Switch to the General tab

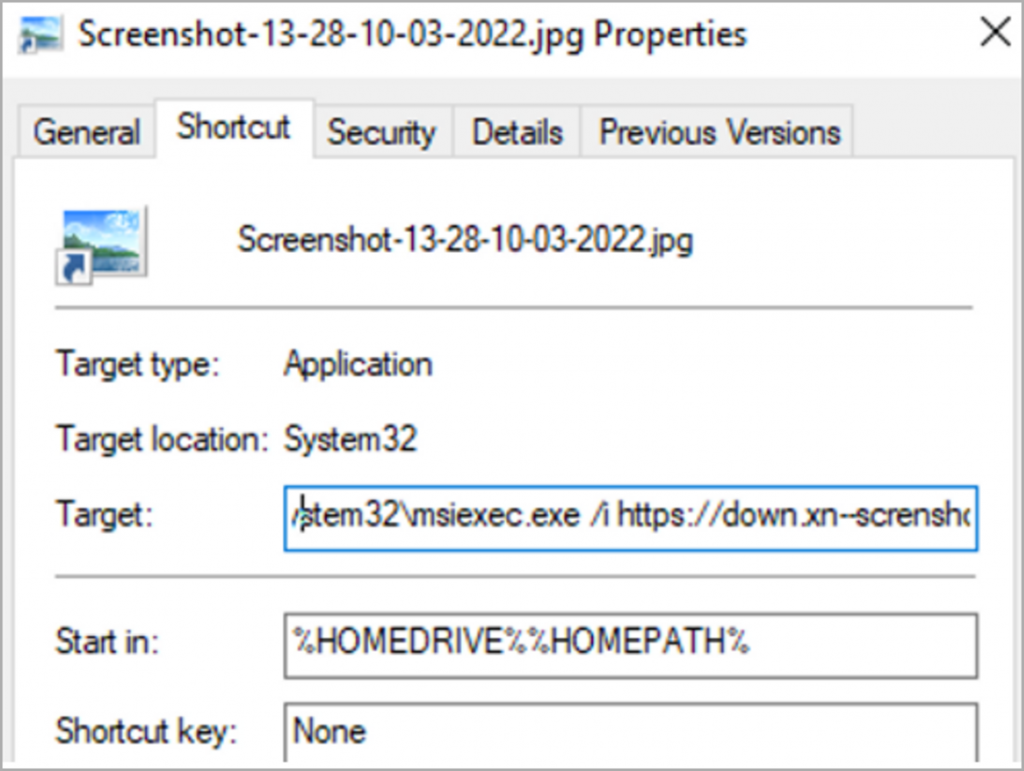86,132
